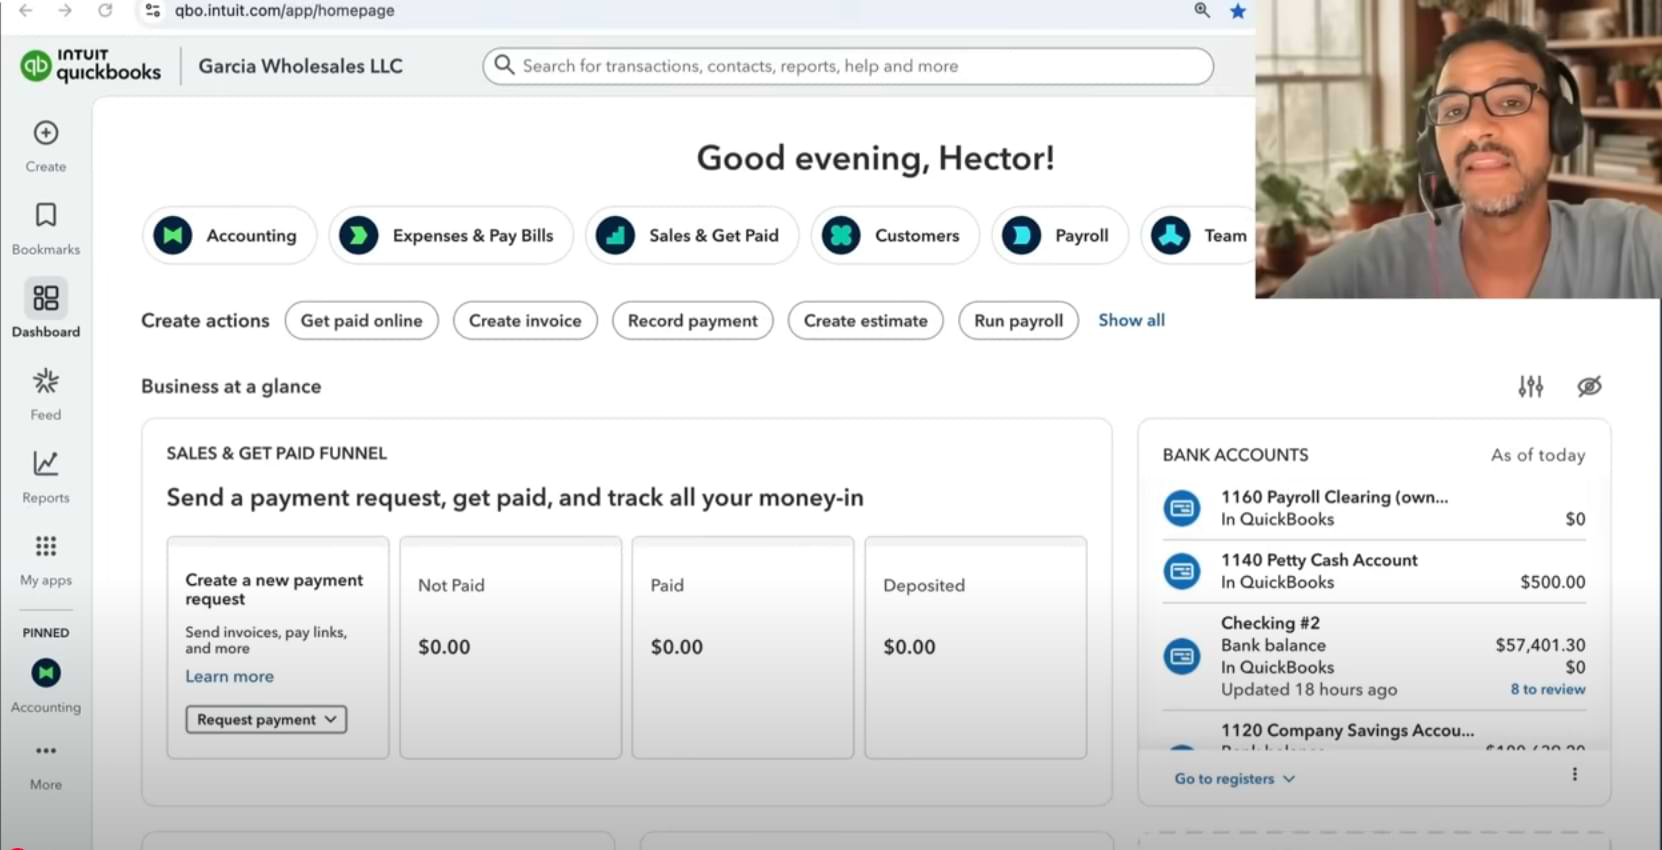Click the Paid card
The width and height of the screenshot is (1662, 850).
pyautogui.click(x=743, y=648)
